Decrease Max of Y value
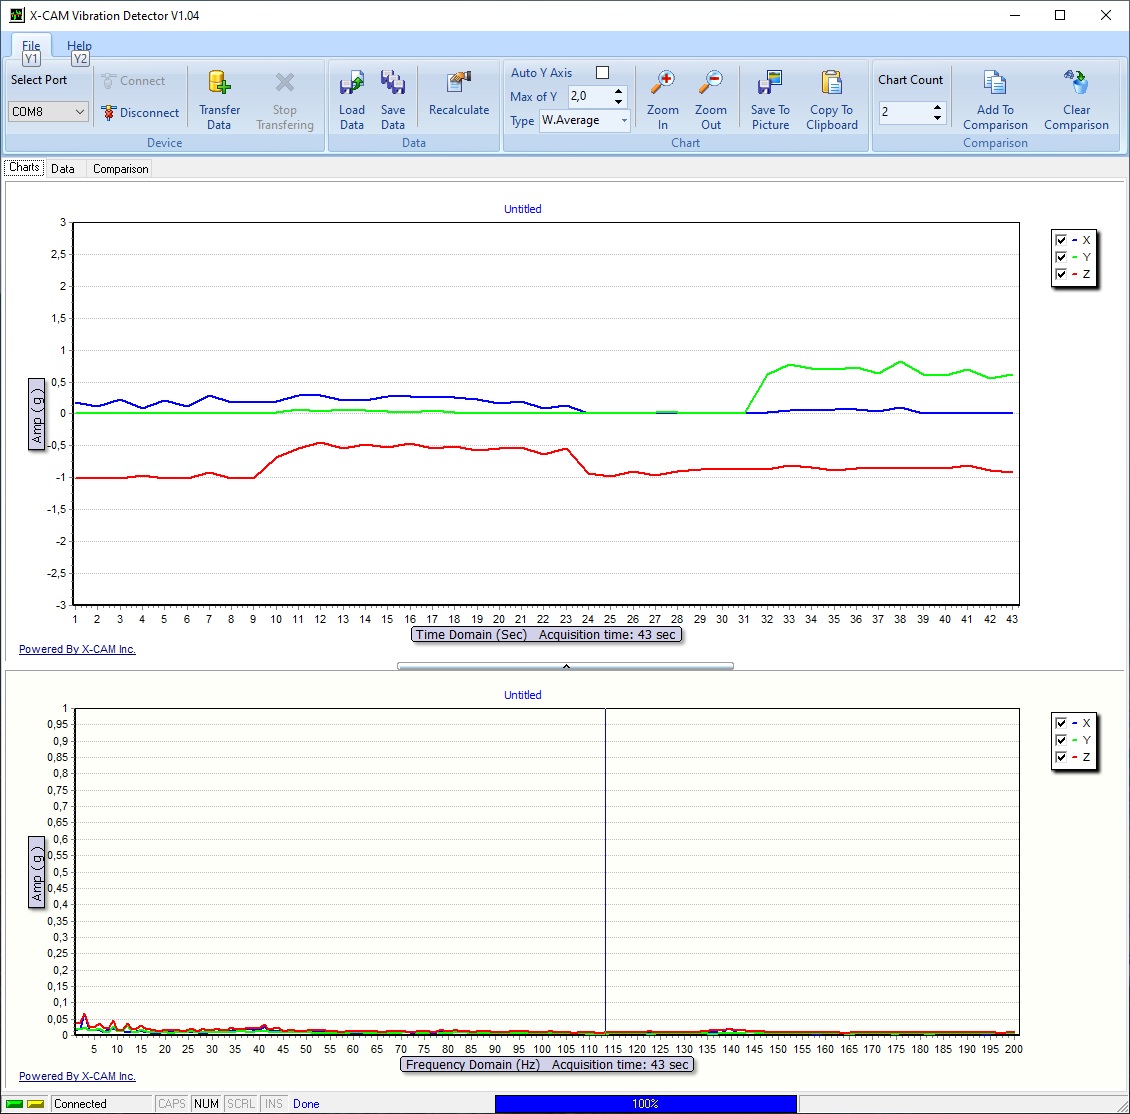 [618, 101]
